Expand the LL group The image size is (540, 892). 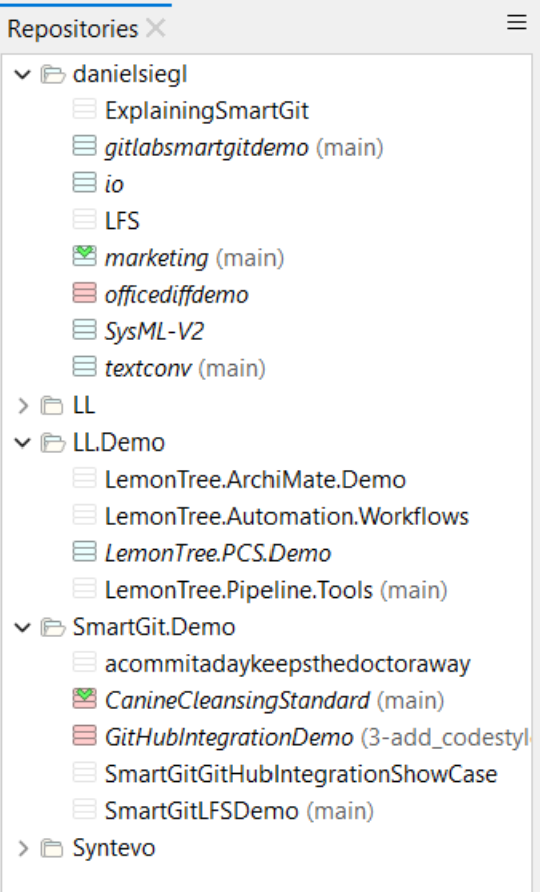coord(23,406)
